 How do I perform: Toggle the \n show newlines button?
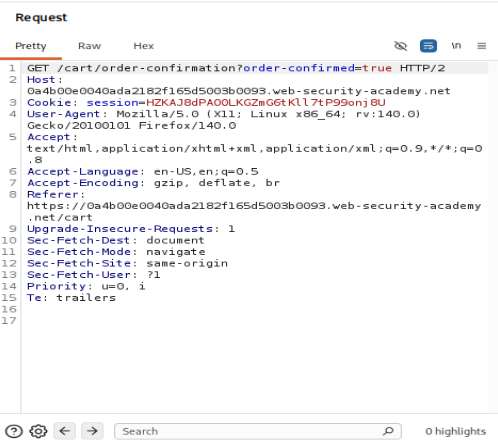(x=456, y=45)
